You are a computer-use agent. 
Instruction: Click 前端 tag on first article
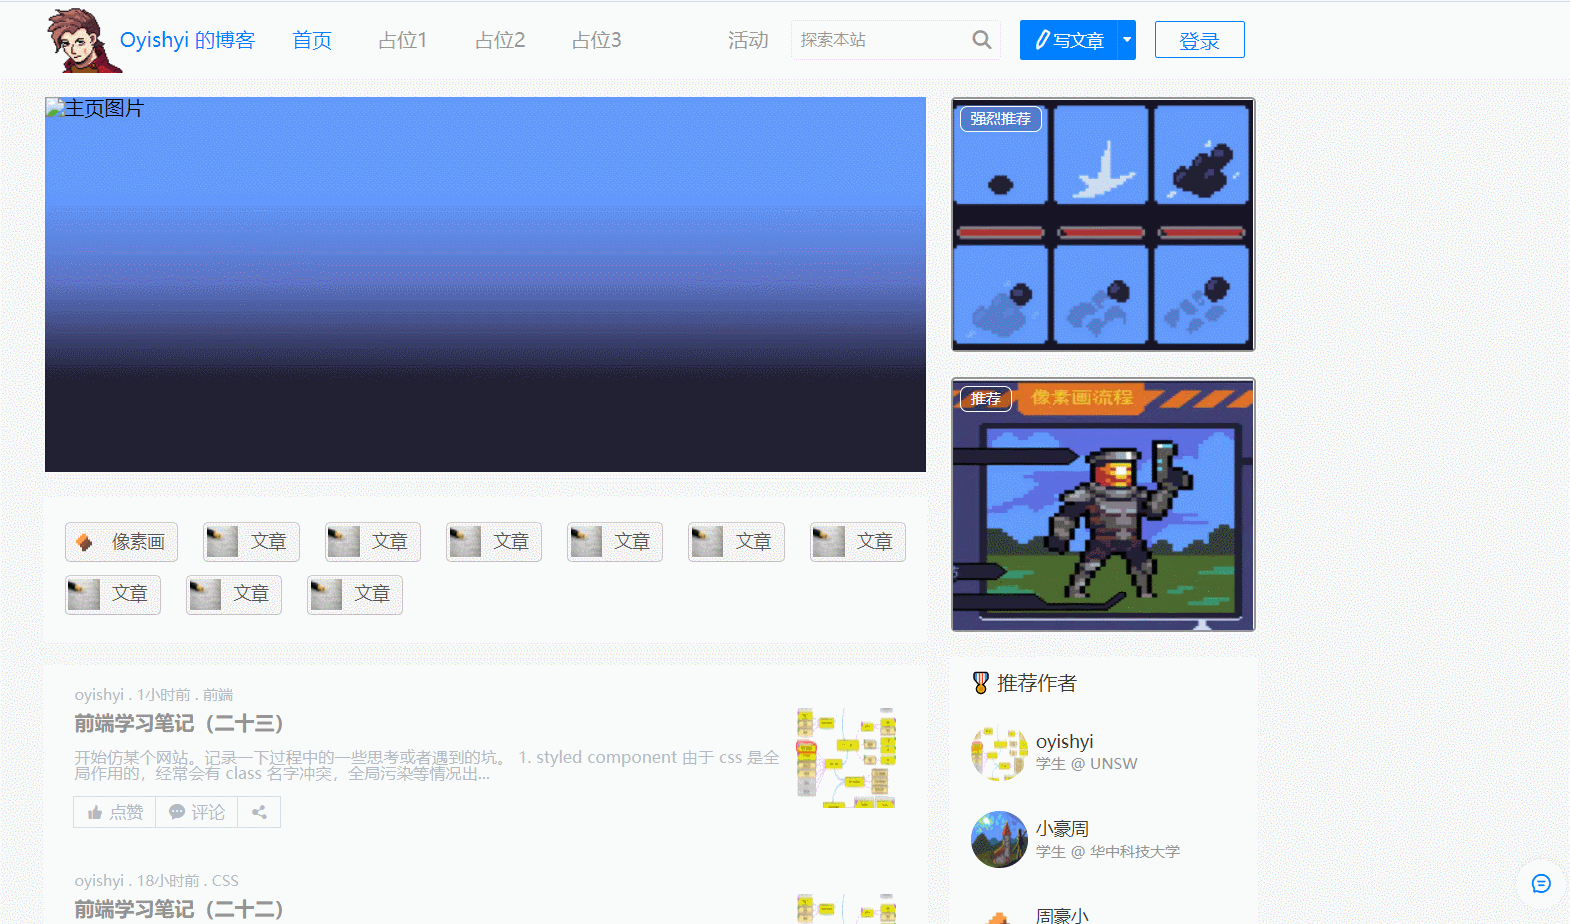pyautogui.click(x=218, y=695)
